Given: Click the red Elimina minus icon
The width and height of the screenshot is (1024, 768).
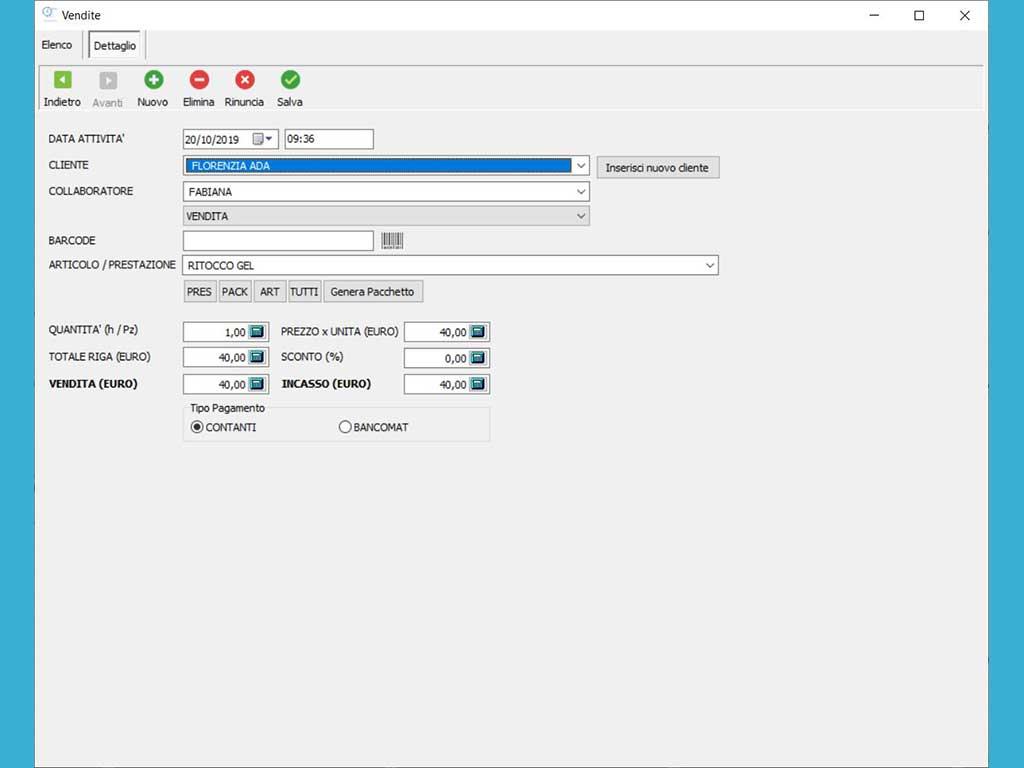Looking at the screenshot, I should tap(199, 81).
